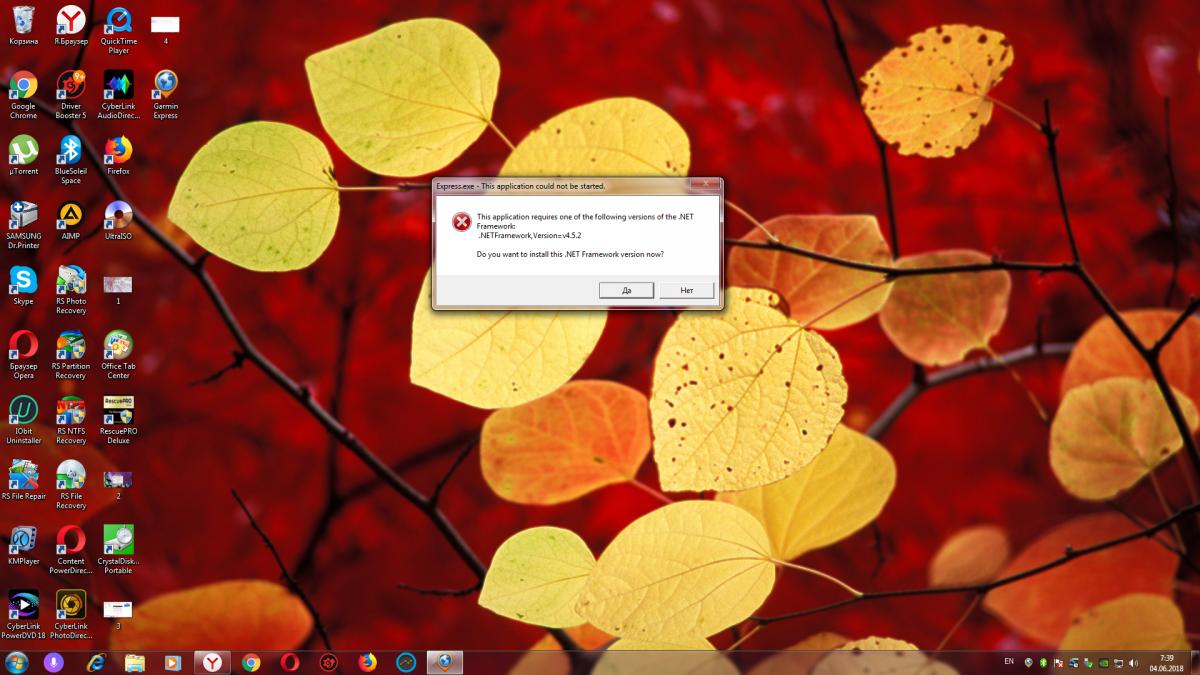Image resolution: width=1200 pixels, height=675 pixels.
Task: Select image thumbnail file named 1
Action: [118, 285]
